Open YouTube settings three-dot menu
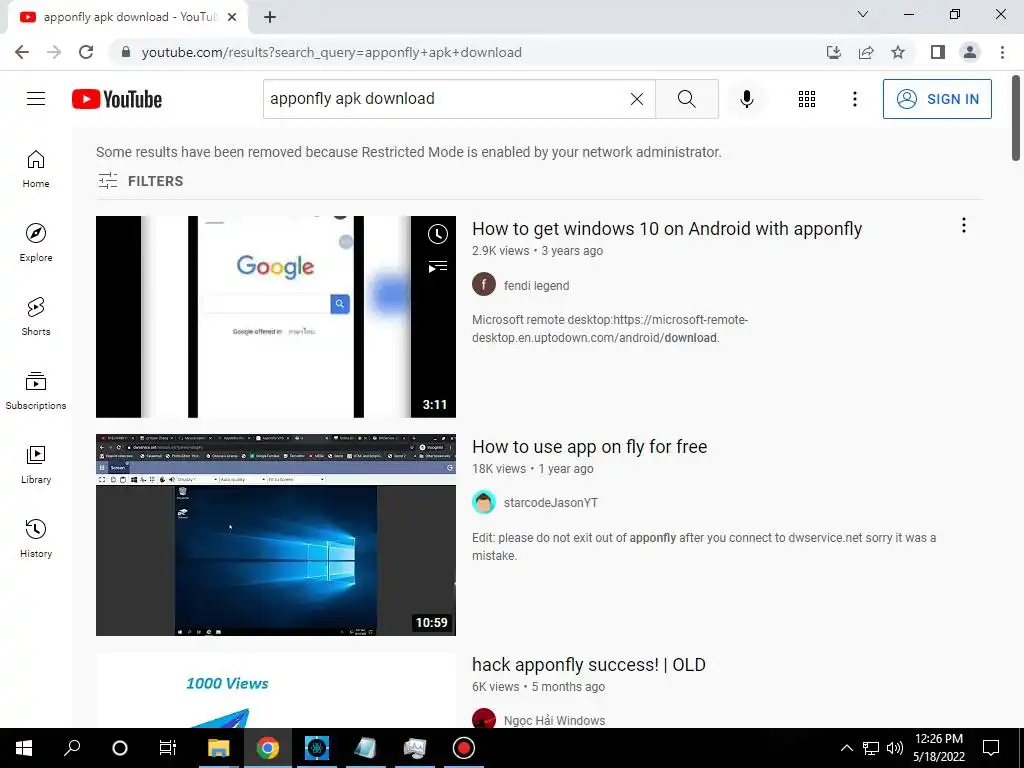The image size is (1024, 768). click(855, 99)
